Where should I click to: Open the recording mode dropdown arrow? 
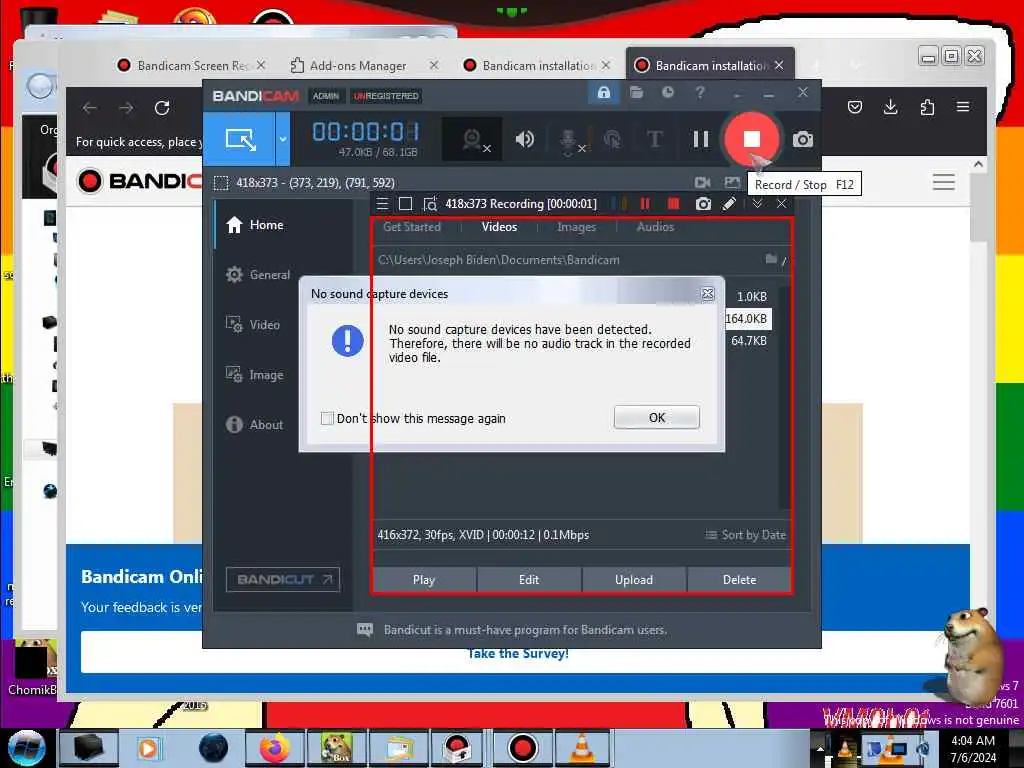pyautogui.click(x=283, y=139)
